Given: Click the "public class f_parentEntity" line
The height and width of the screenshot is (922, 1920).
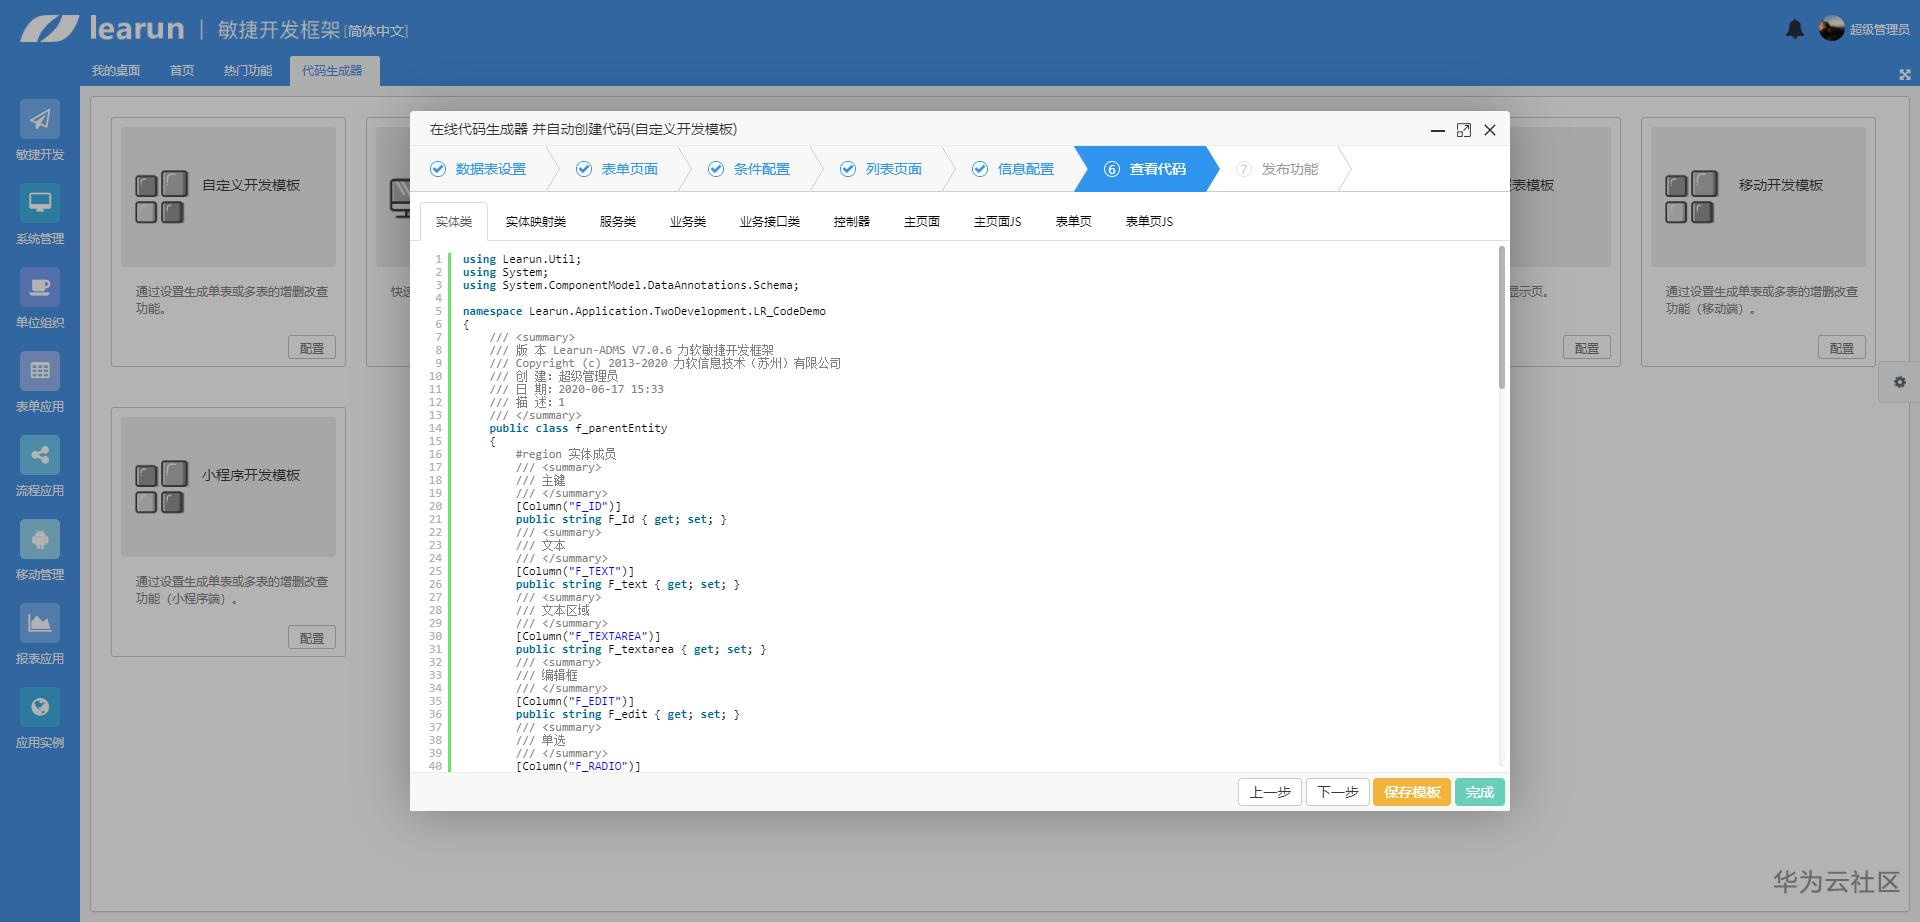Looking at the screenshot, I should click(578, 428).
